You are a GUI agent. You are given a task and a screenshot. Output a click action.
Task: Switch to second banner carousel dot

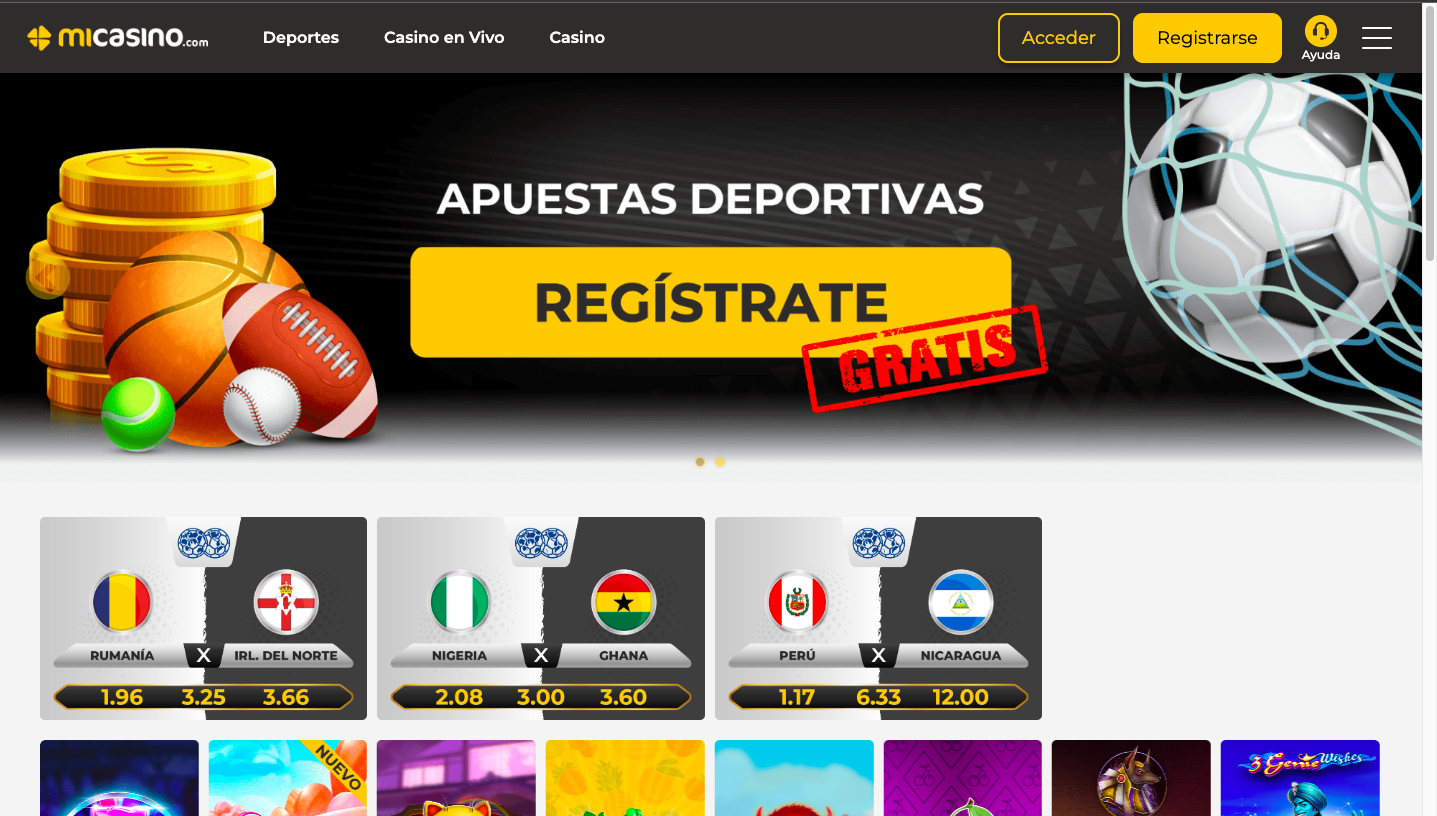(720, 462)
